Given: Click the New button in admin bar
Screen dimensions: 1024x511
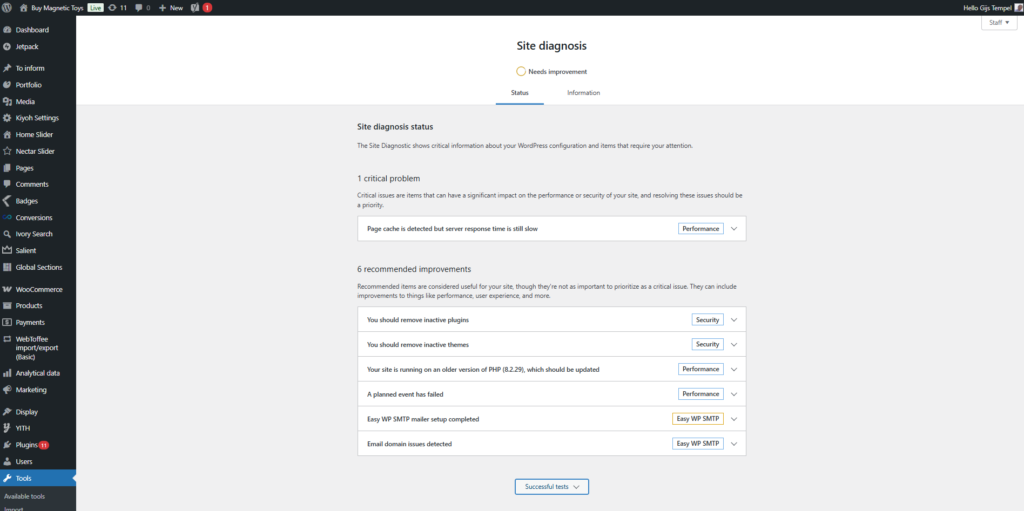Looking at the screenshot, I should [x=170, y=7].
